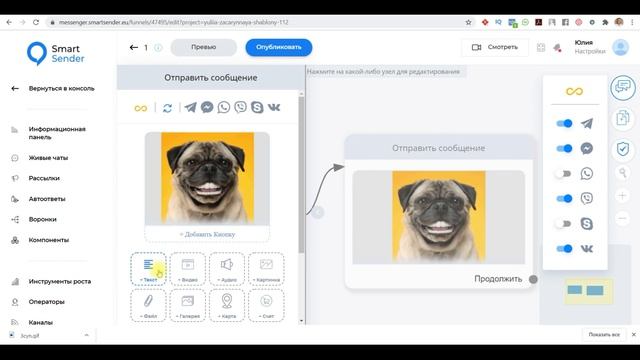Select the VK icon in editor toolbar
Viewport: 640px width, 360px height.
274,107
